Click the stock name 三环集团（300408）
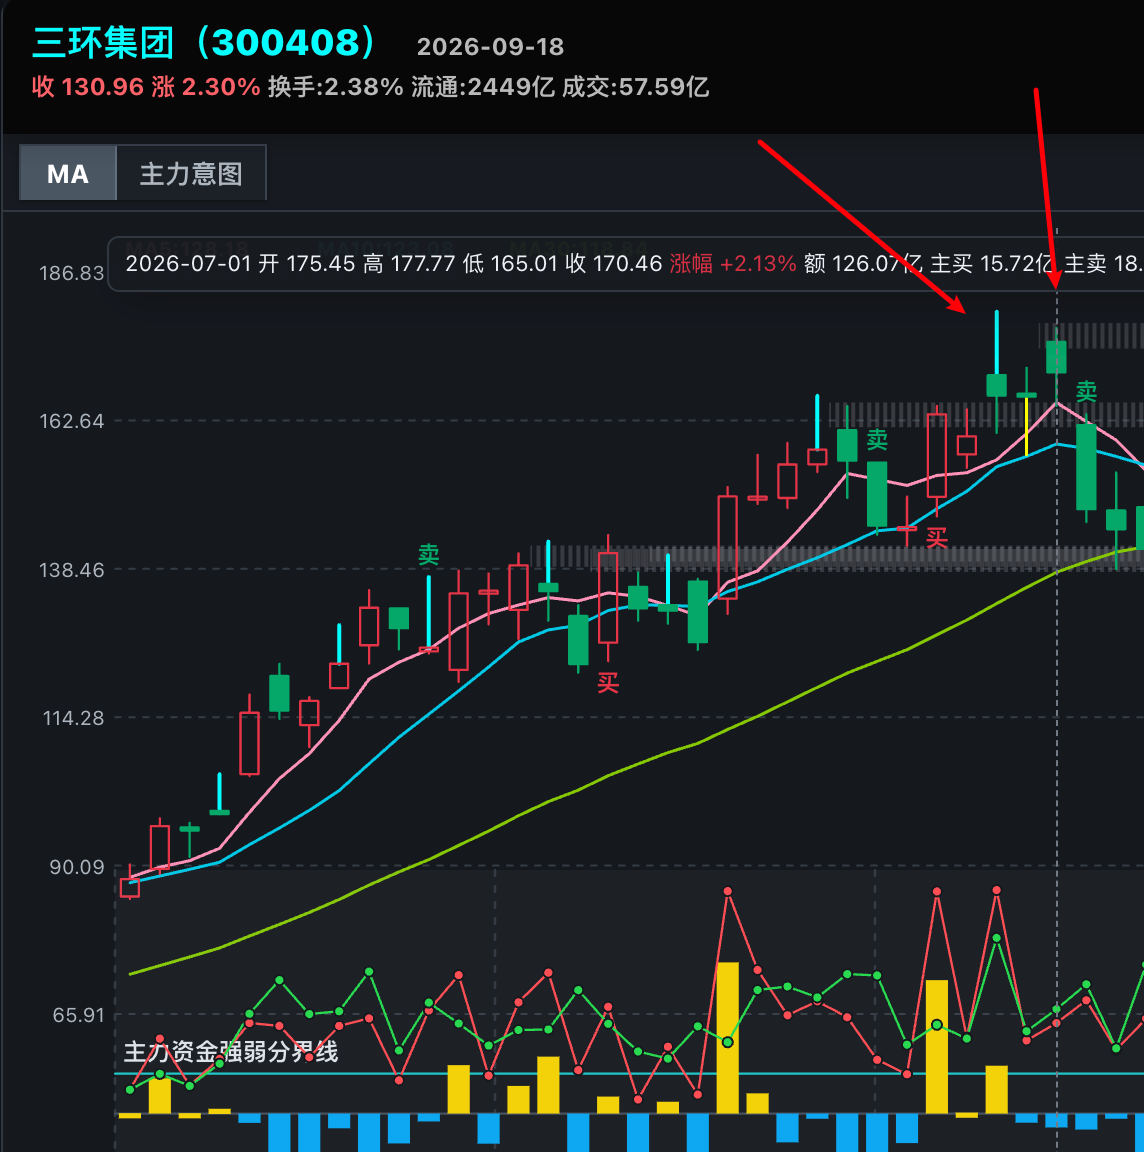The image size is (1144, 1152). click(x=206, y=43)
